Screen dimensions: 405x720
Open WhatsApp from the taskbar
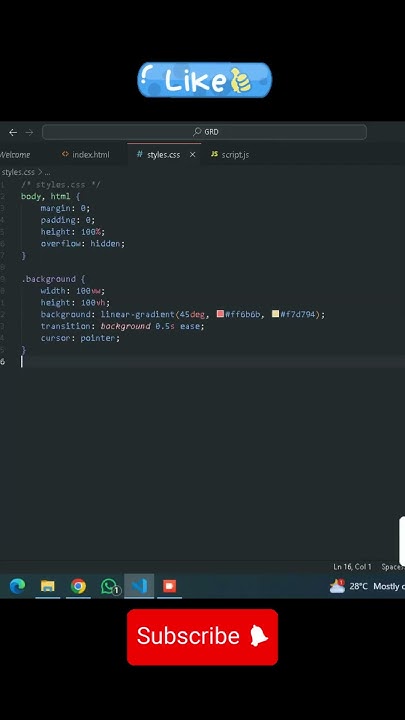(x=109, y=586)
